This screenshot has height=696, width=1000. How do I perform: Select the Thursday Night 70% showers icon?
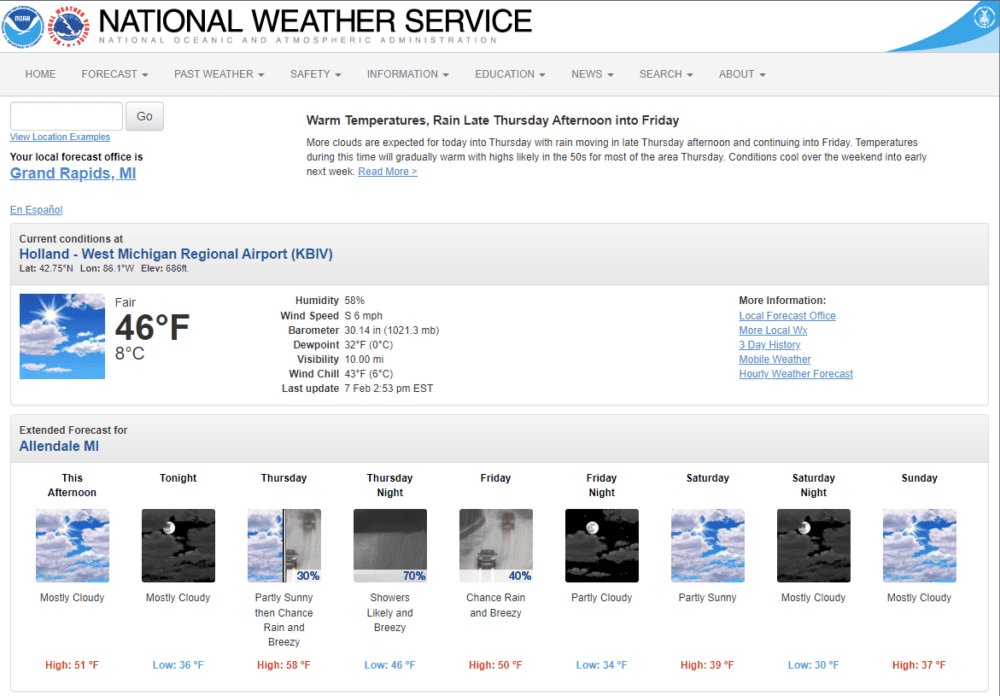[390, 545]
